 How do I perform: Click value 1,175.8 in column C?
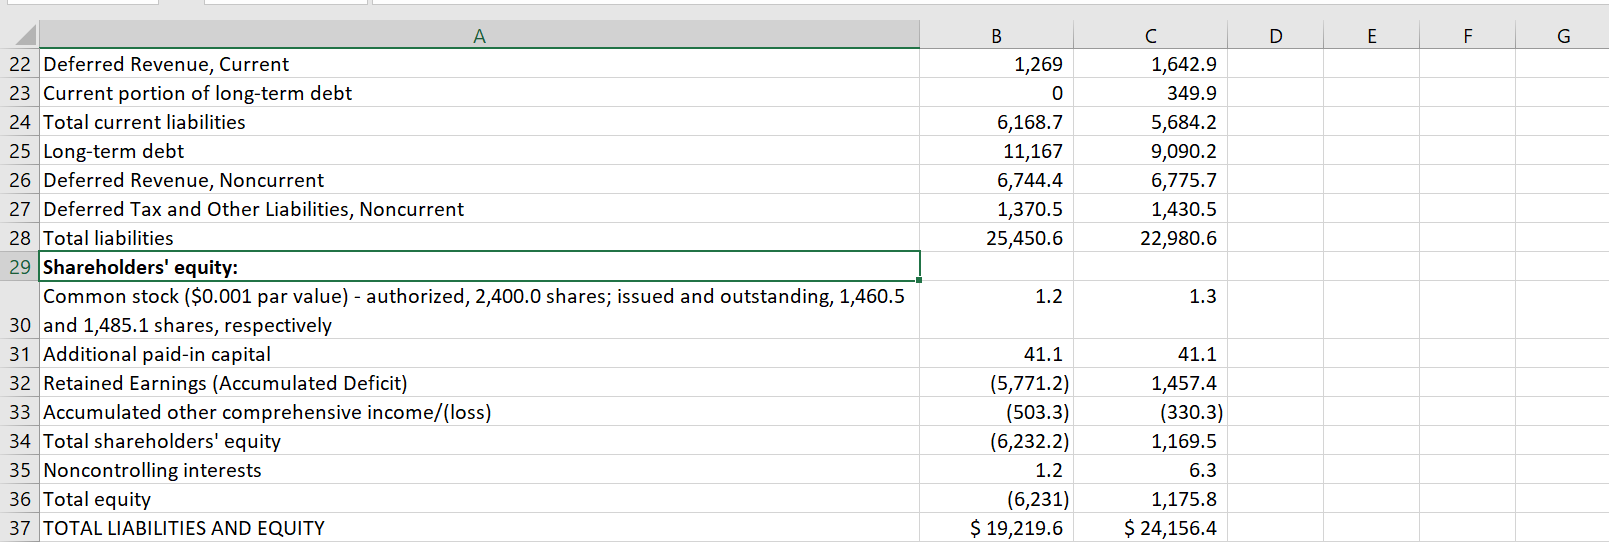pos(1150,499)
